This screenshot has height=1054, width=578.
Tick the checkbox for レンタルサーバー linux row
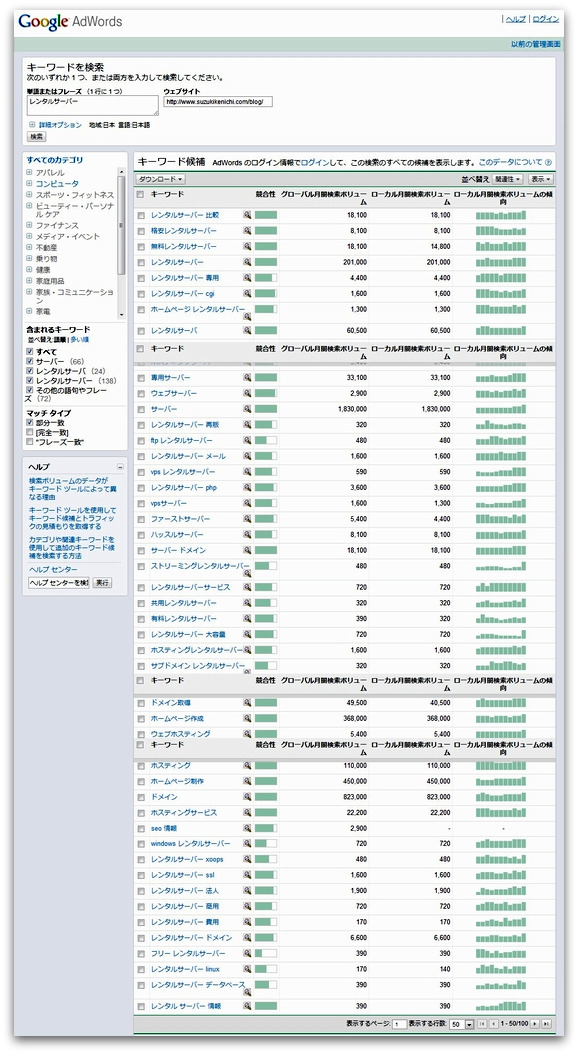click(141, 969)
